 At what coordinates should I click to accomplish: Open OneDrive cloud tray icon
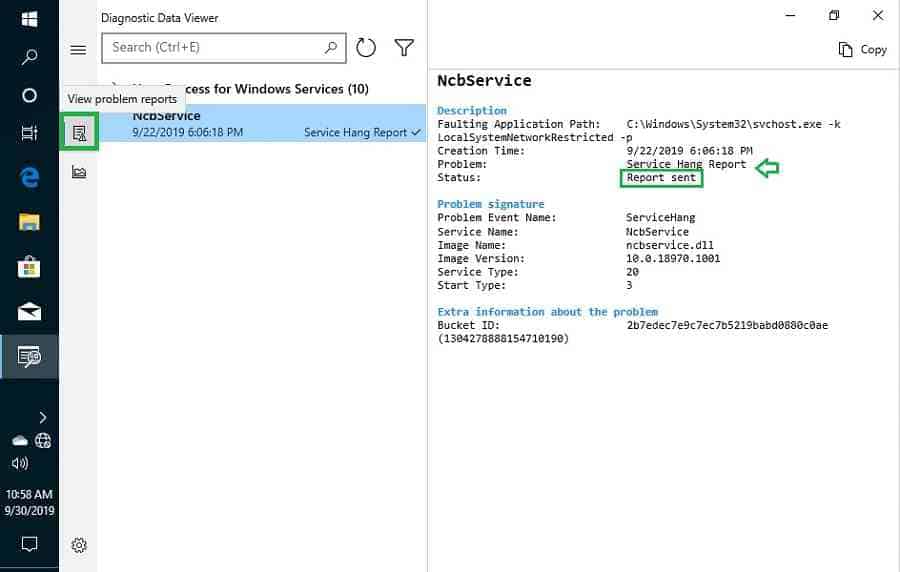click(x=20, y=441)
